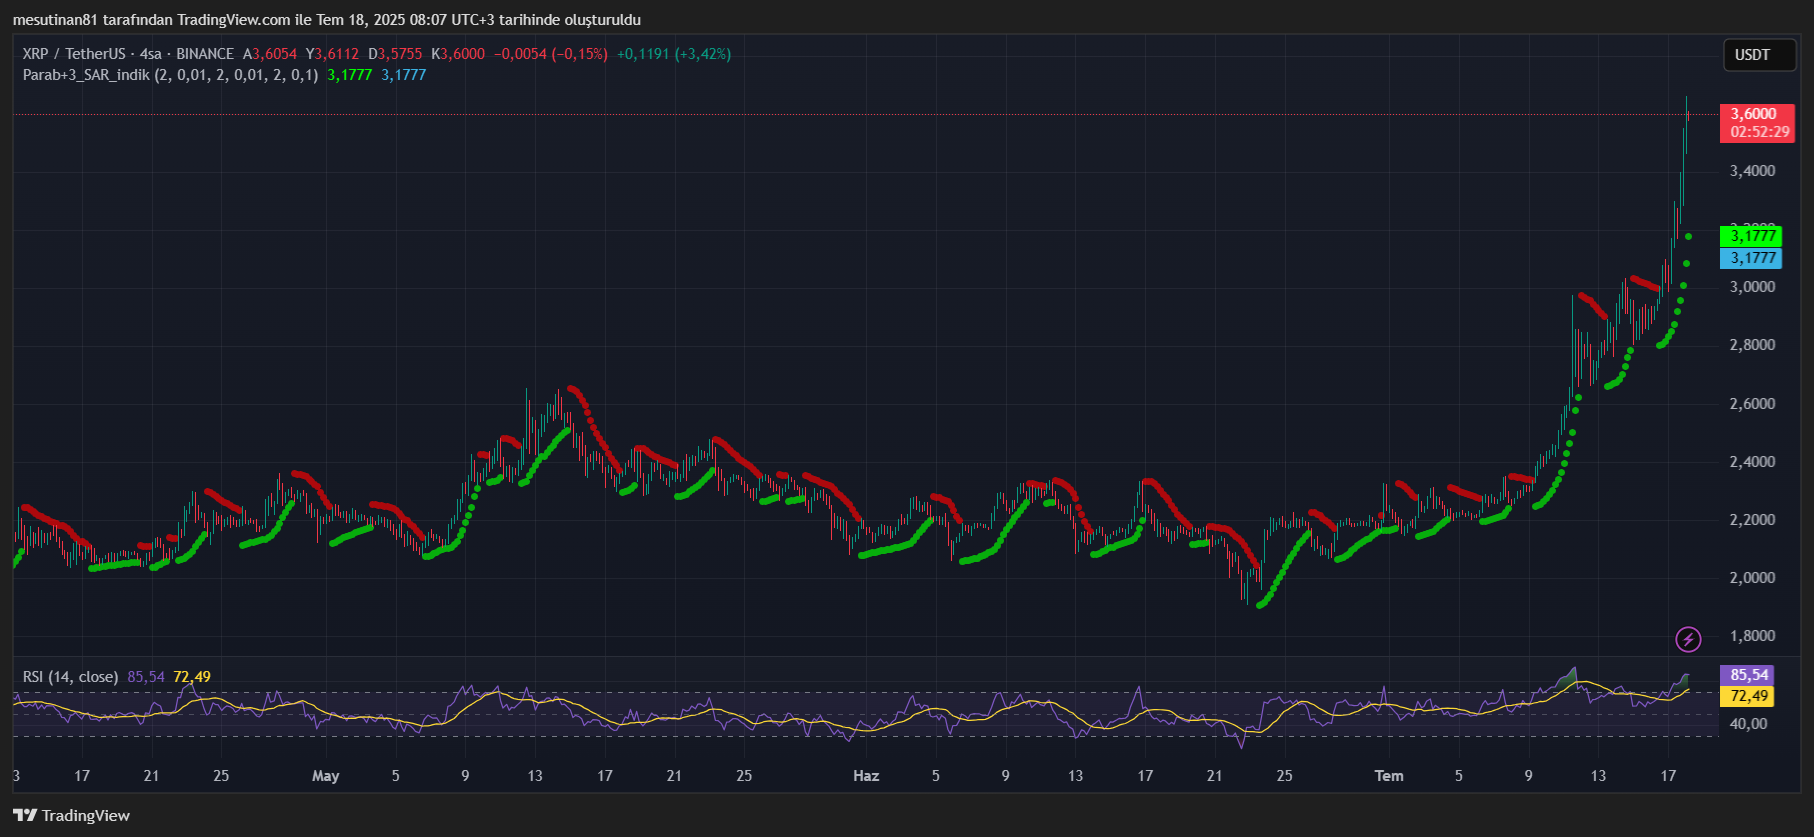Click the green 3,1777 SAR price label
Image resolution: width=1814 pixels, height=837 pixels.
[x=1750, y=236]
